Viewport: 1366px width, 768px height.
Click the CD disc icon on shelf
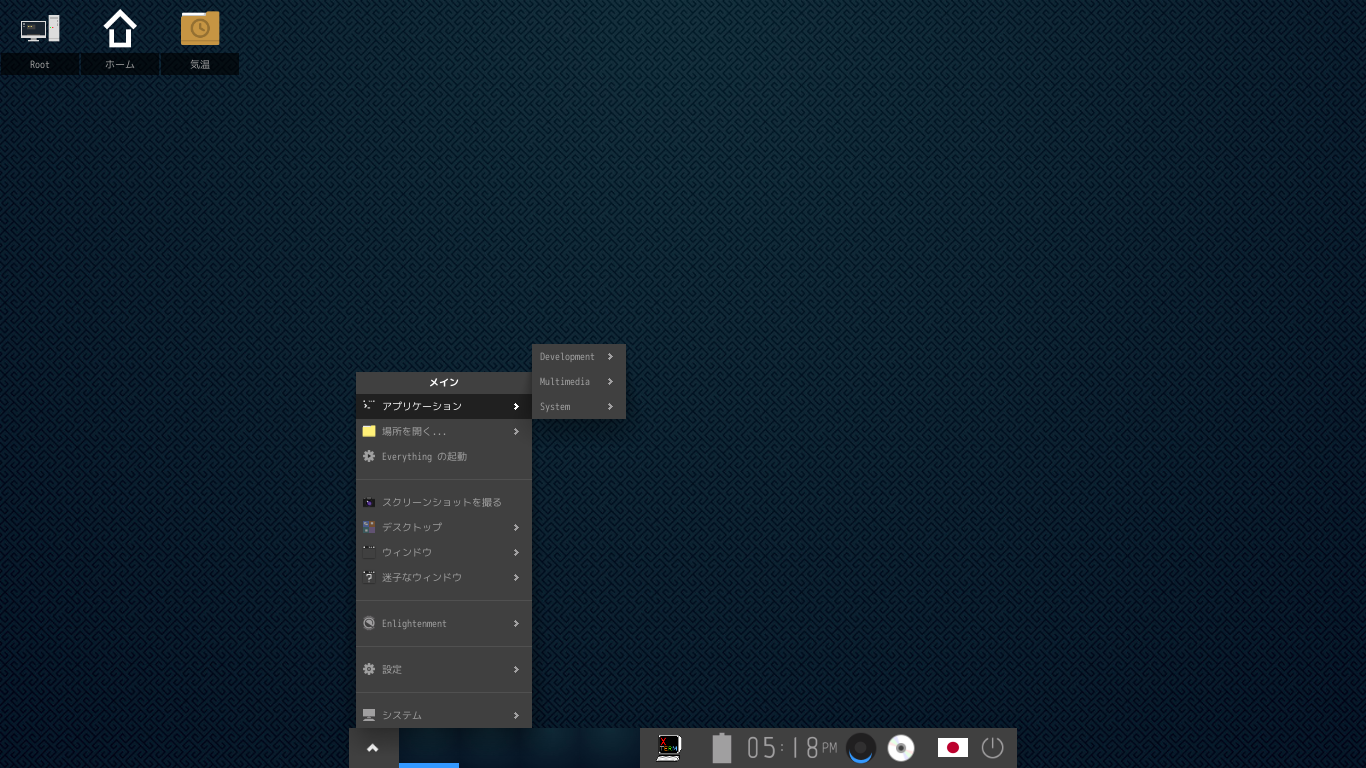click(901, 748)
